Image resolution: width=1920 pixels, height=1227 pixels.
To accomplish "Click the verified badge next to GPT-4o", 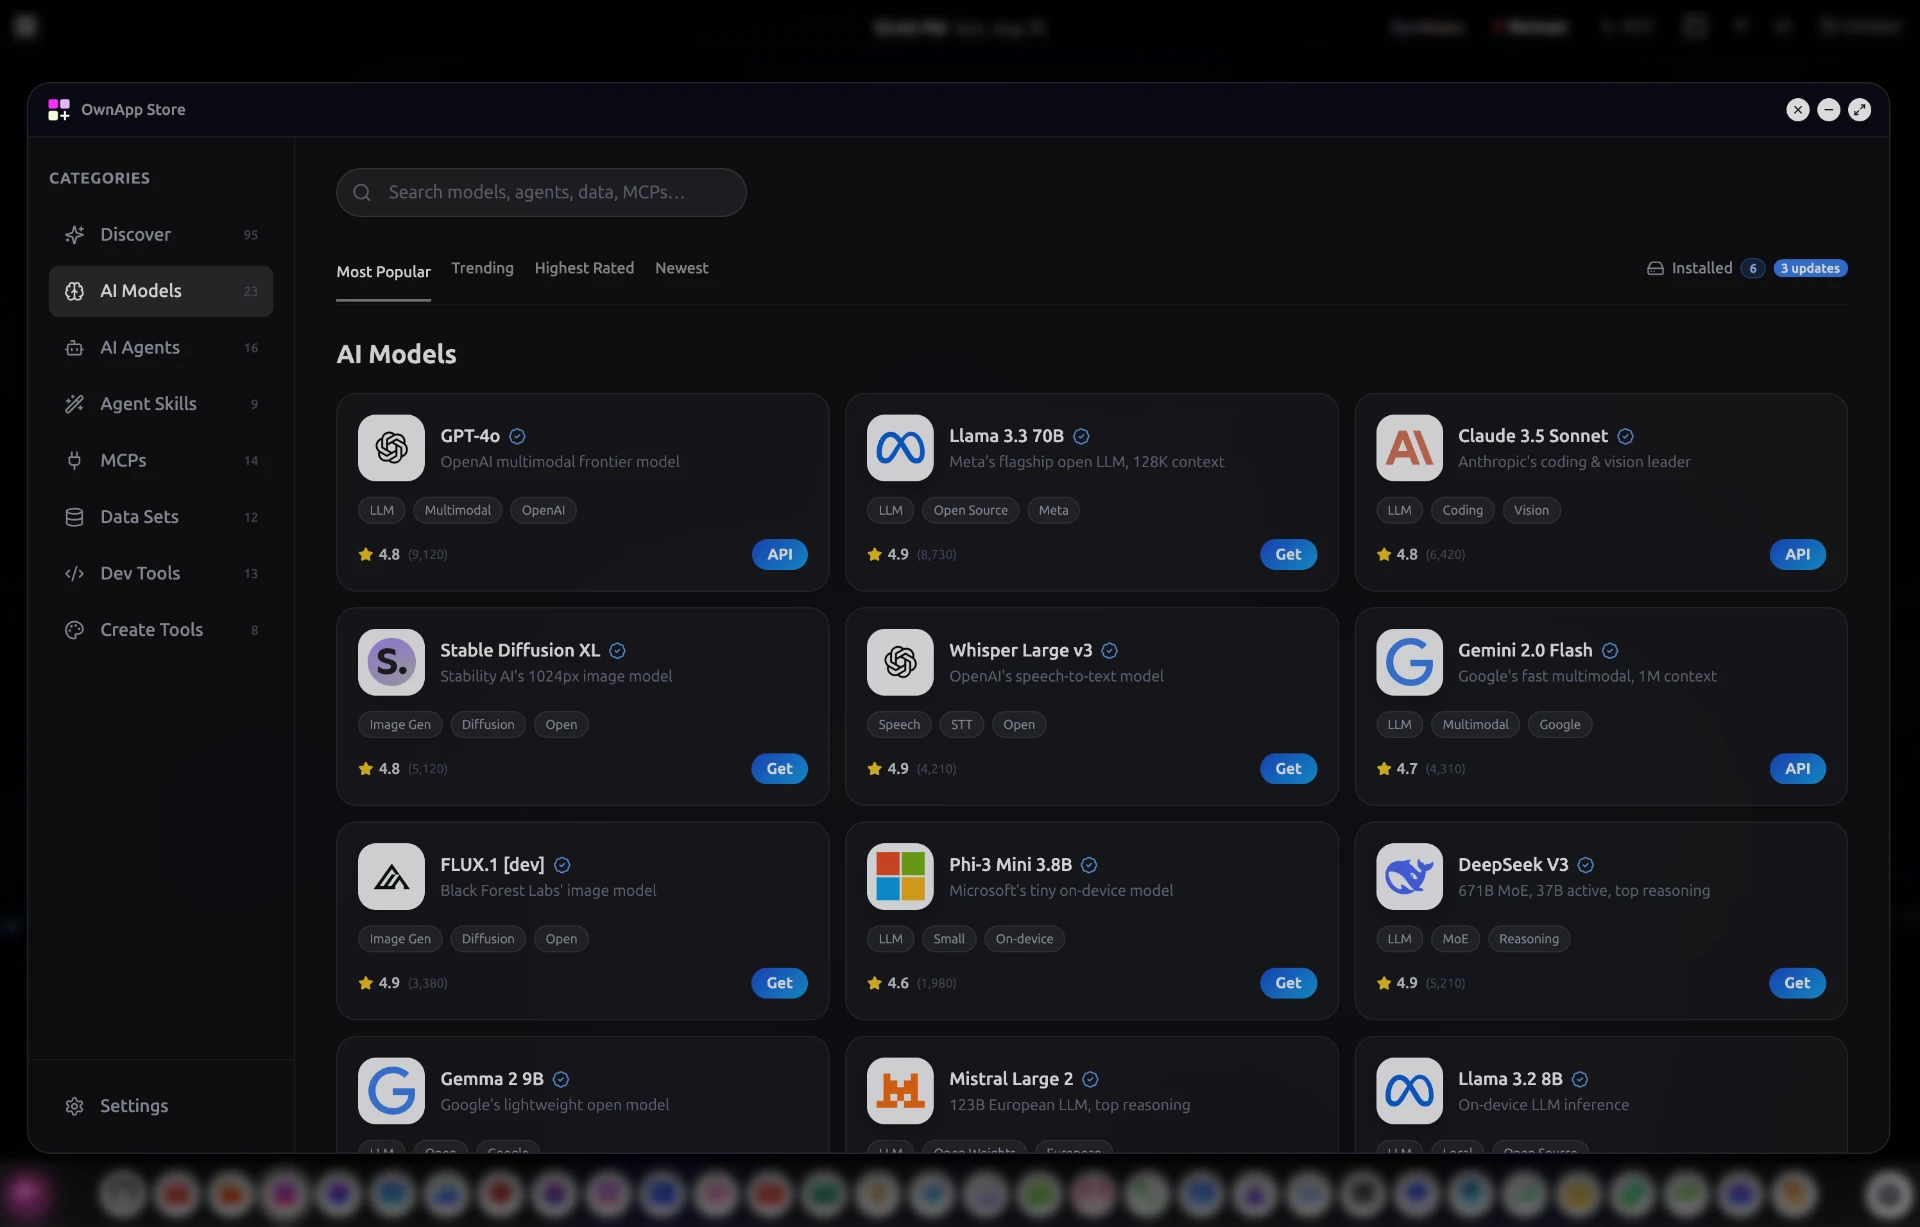I will coord(517,436).
